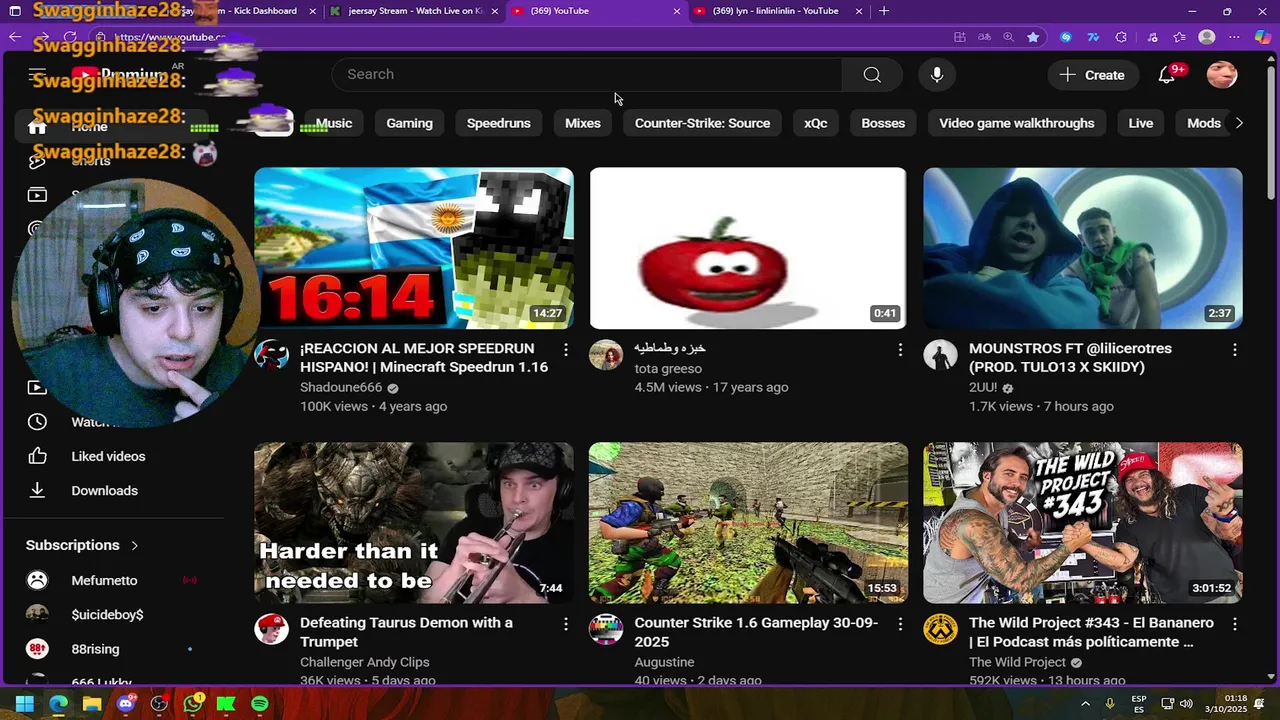Click the YouTube search magnifier button

pyautogui.click(x=872, y=75)
